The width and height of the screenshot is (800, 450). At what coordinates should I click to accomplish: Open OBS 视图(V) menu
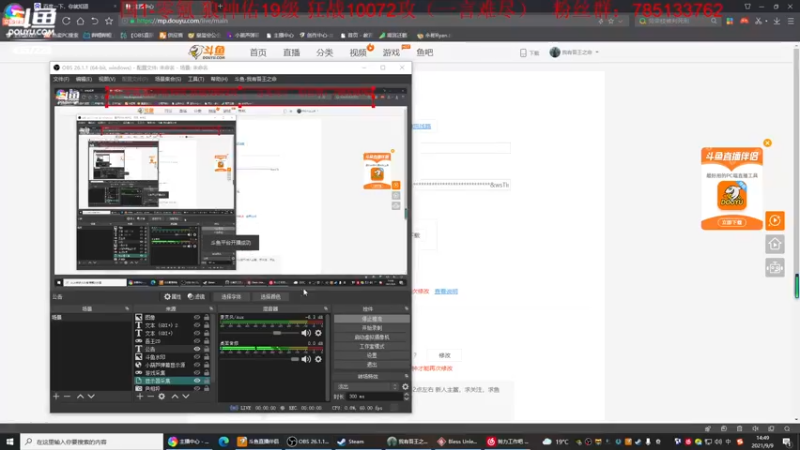tap(107, 79)
